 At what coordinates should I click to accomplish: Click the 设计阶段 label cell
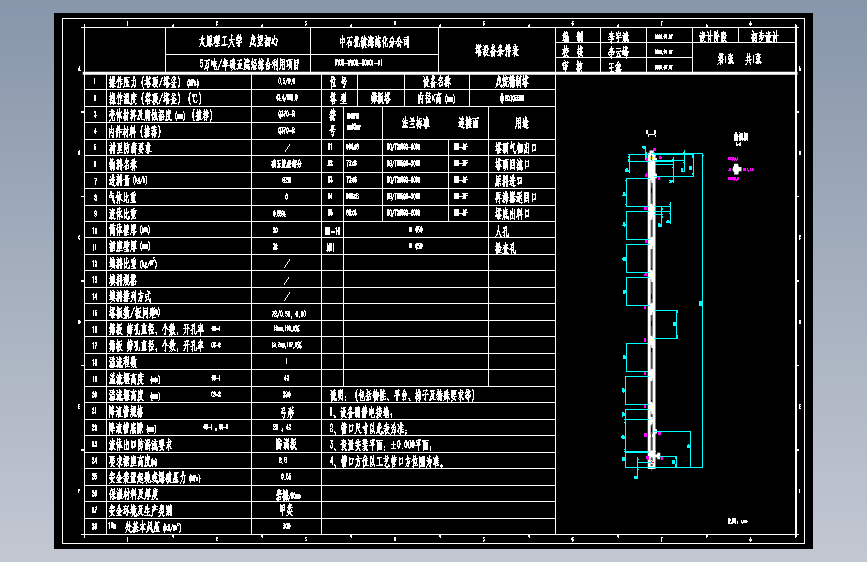point(713,37)
